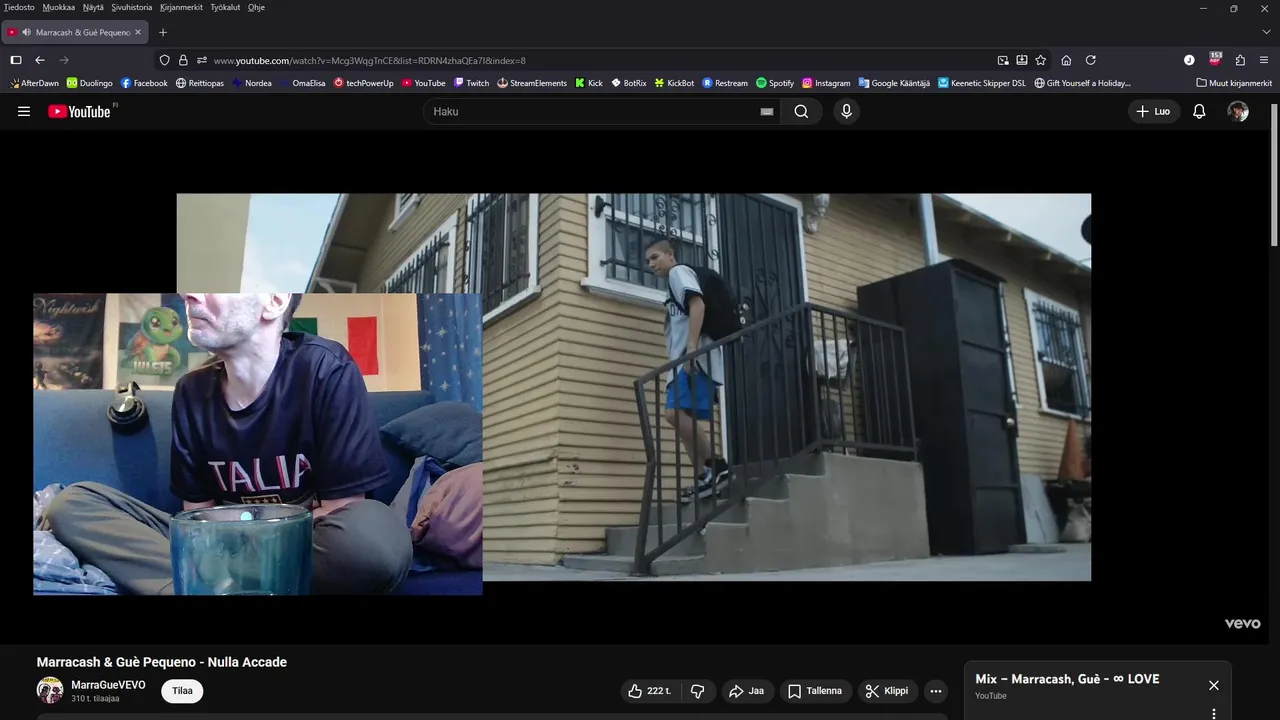
Task: Open Google Kääntäjä bookmark
Action: click(x=894, y=83)
